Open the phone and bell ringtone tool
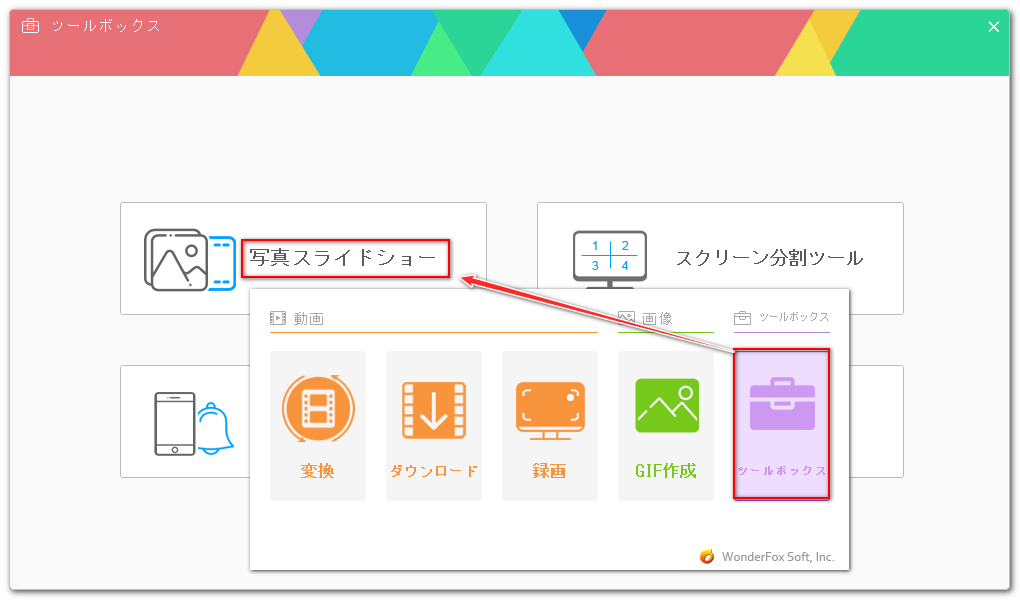The height and width of the screenshot is (600, 1020). [192, 423]
